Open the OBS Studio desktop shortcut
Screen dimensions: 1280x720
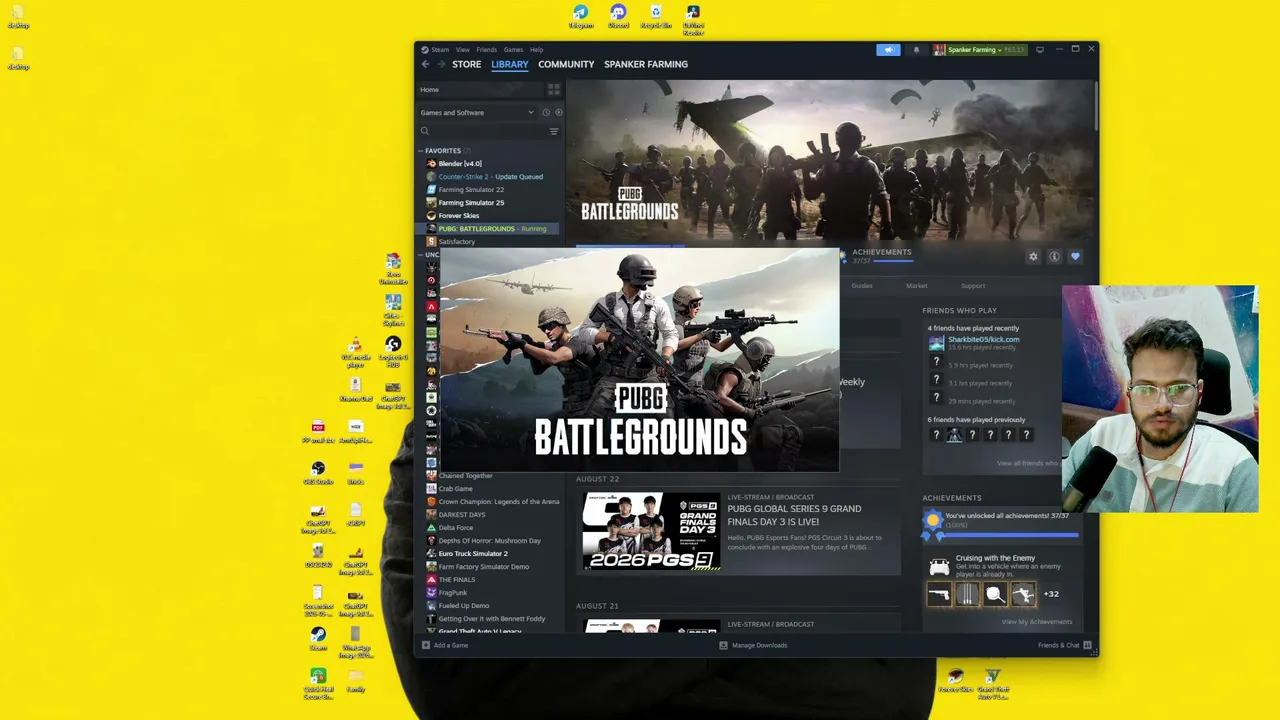(318, 473)
